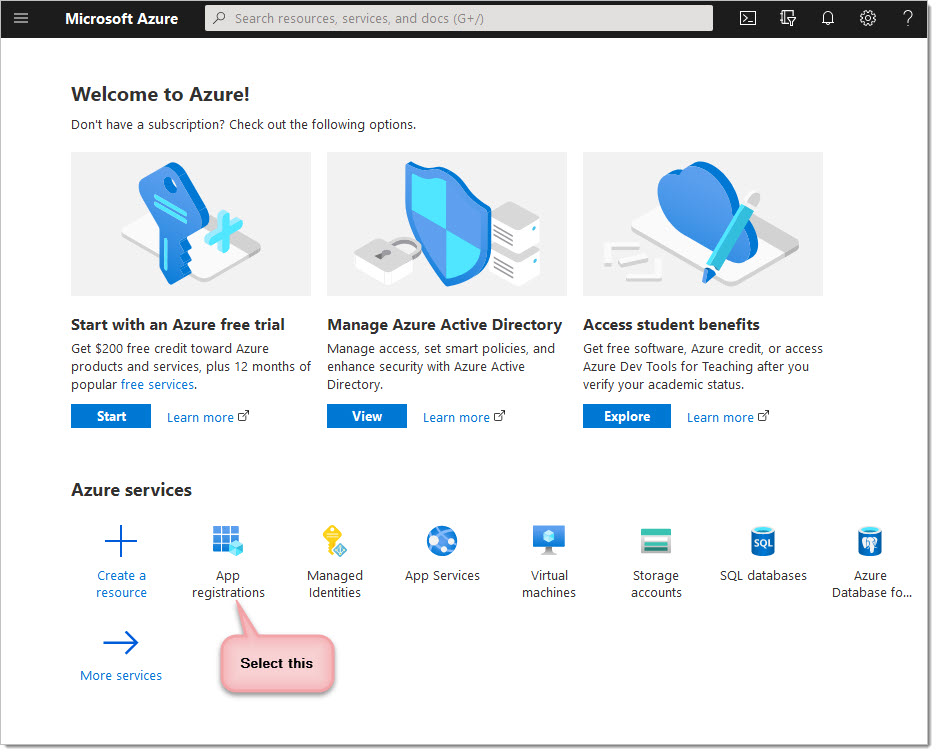Open the SQL databases icon
The height and width of the screenshot is (753, 936).
[763, 541]
